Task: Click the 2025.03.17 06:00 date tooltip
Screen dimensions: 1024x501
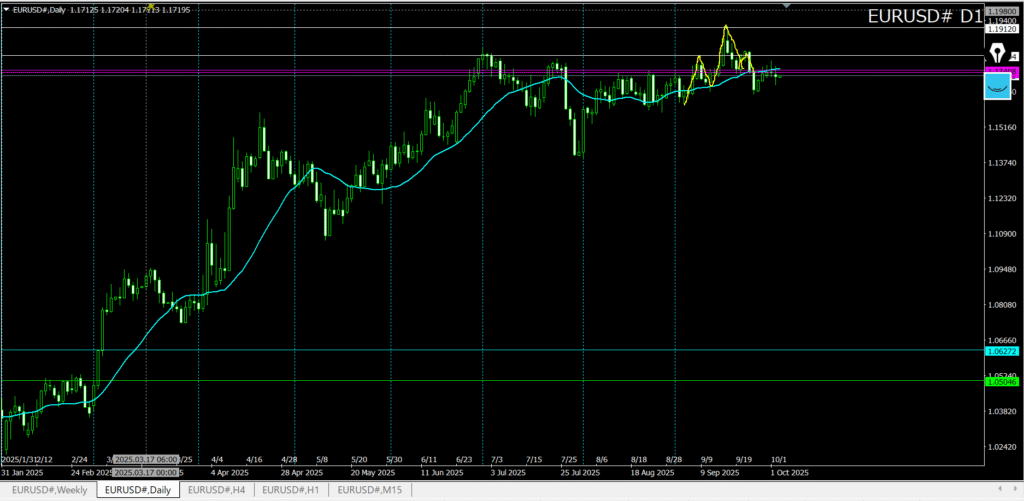Action: pyautogui.click(x=145, y=460)
